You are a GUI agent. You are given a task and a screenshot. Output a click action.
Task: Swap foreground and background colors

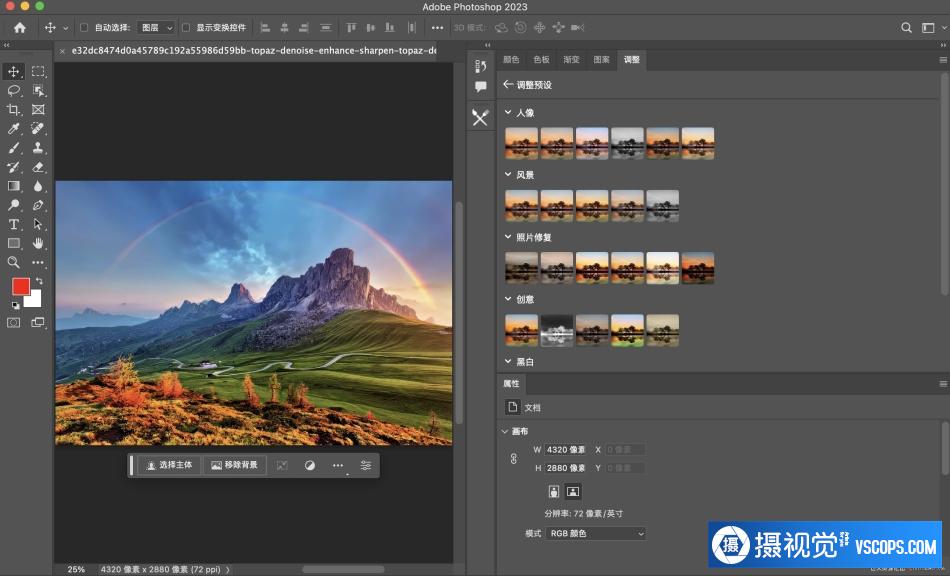click(39, 281)
